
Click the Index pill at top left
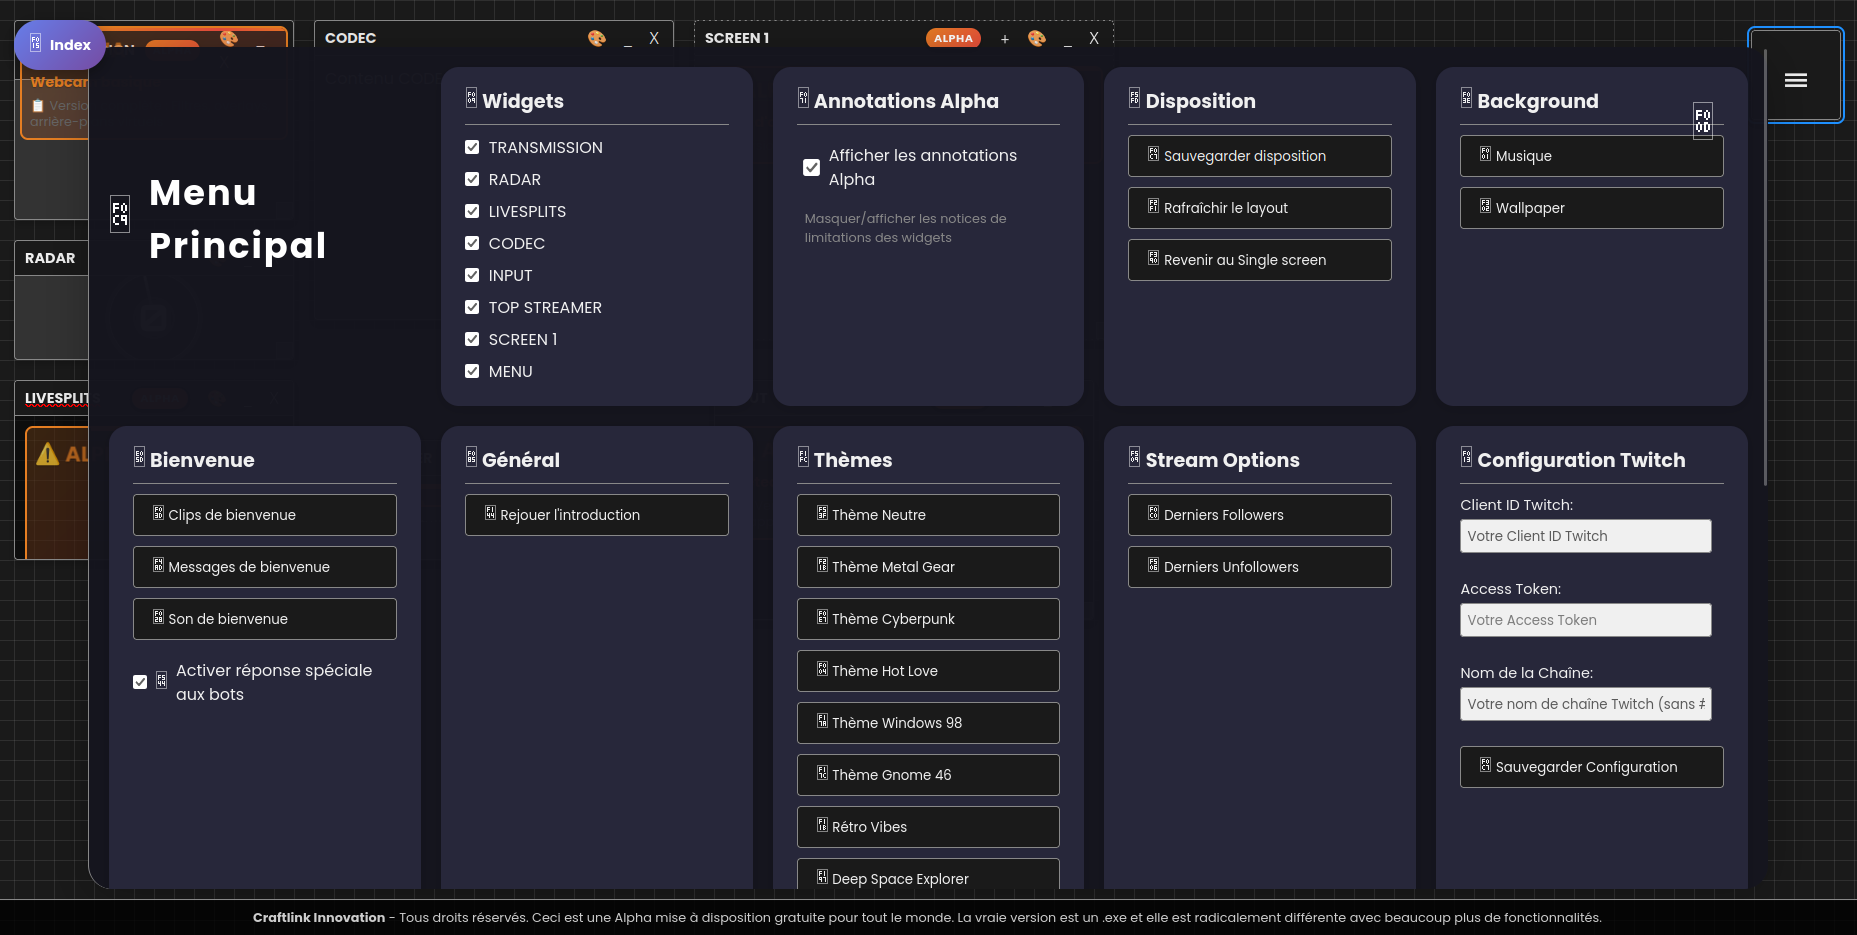click(60, 44)
